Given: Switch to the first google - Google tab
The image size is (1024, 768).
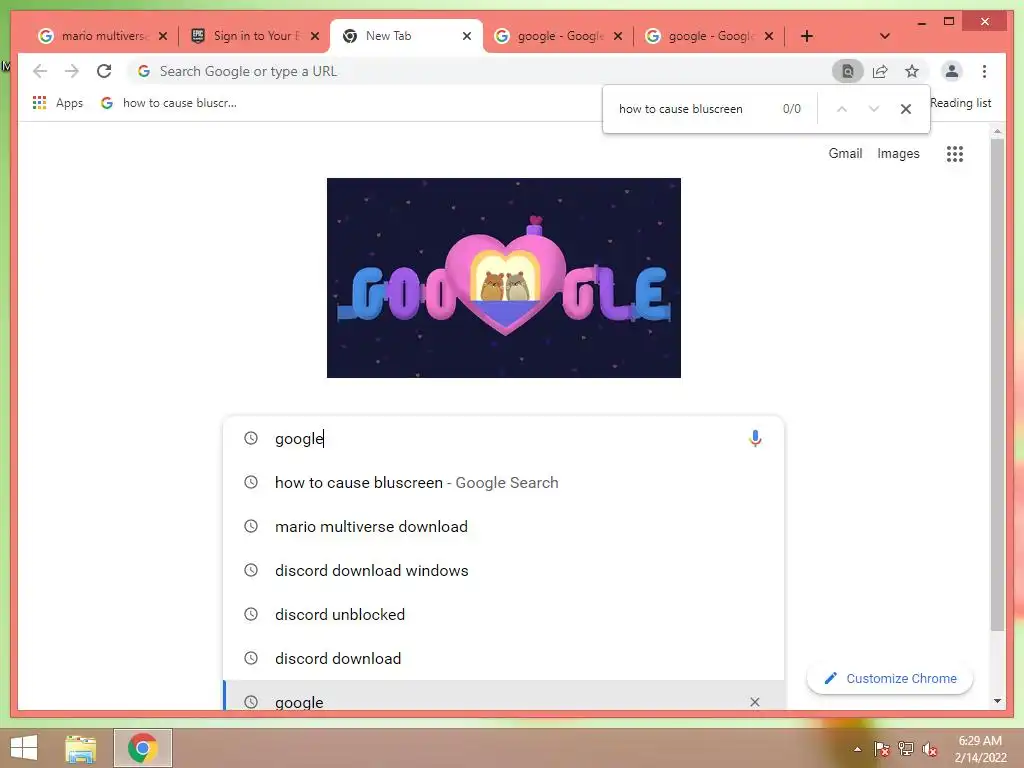Looking at the screenshot, I should coord(558,36).
